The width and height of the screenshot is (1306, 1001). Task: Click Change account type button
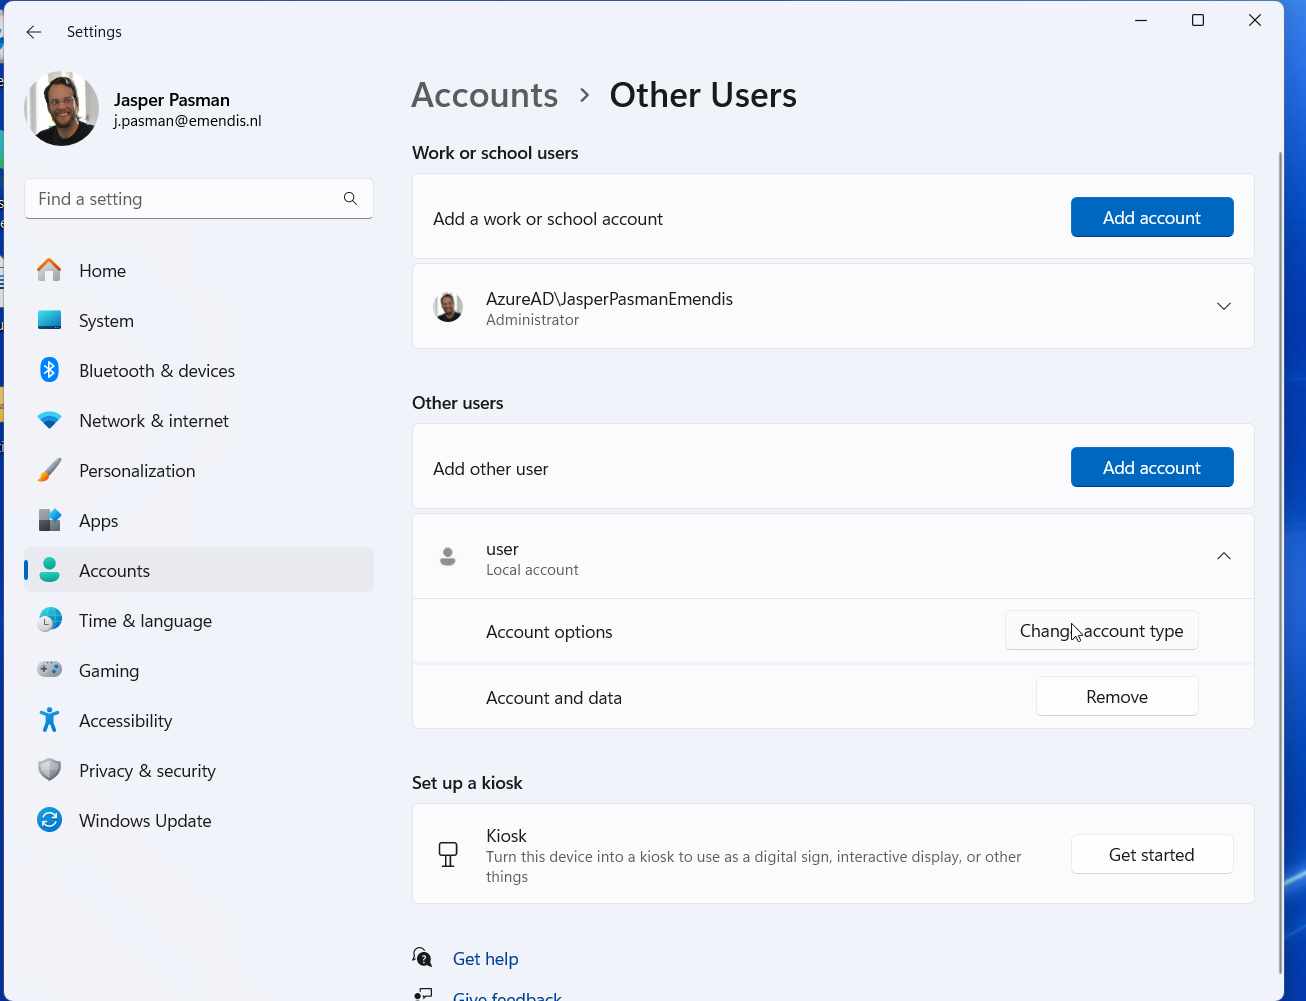1101,631
